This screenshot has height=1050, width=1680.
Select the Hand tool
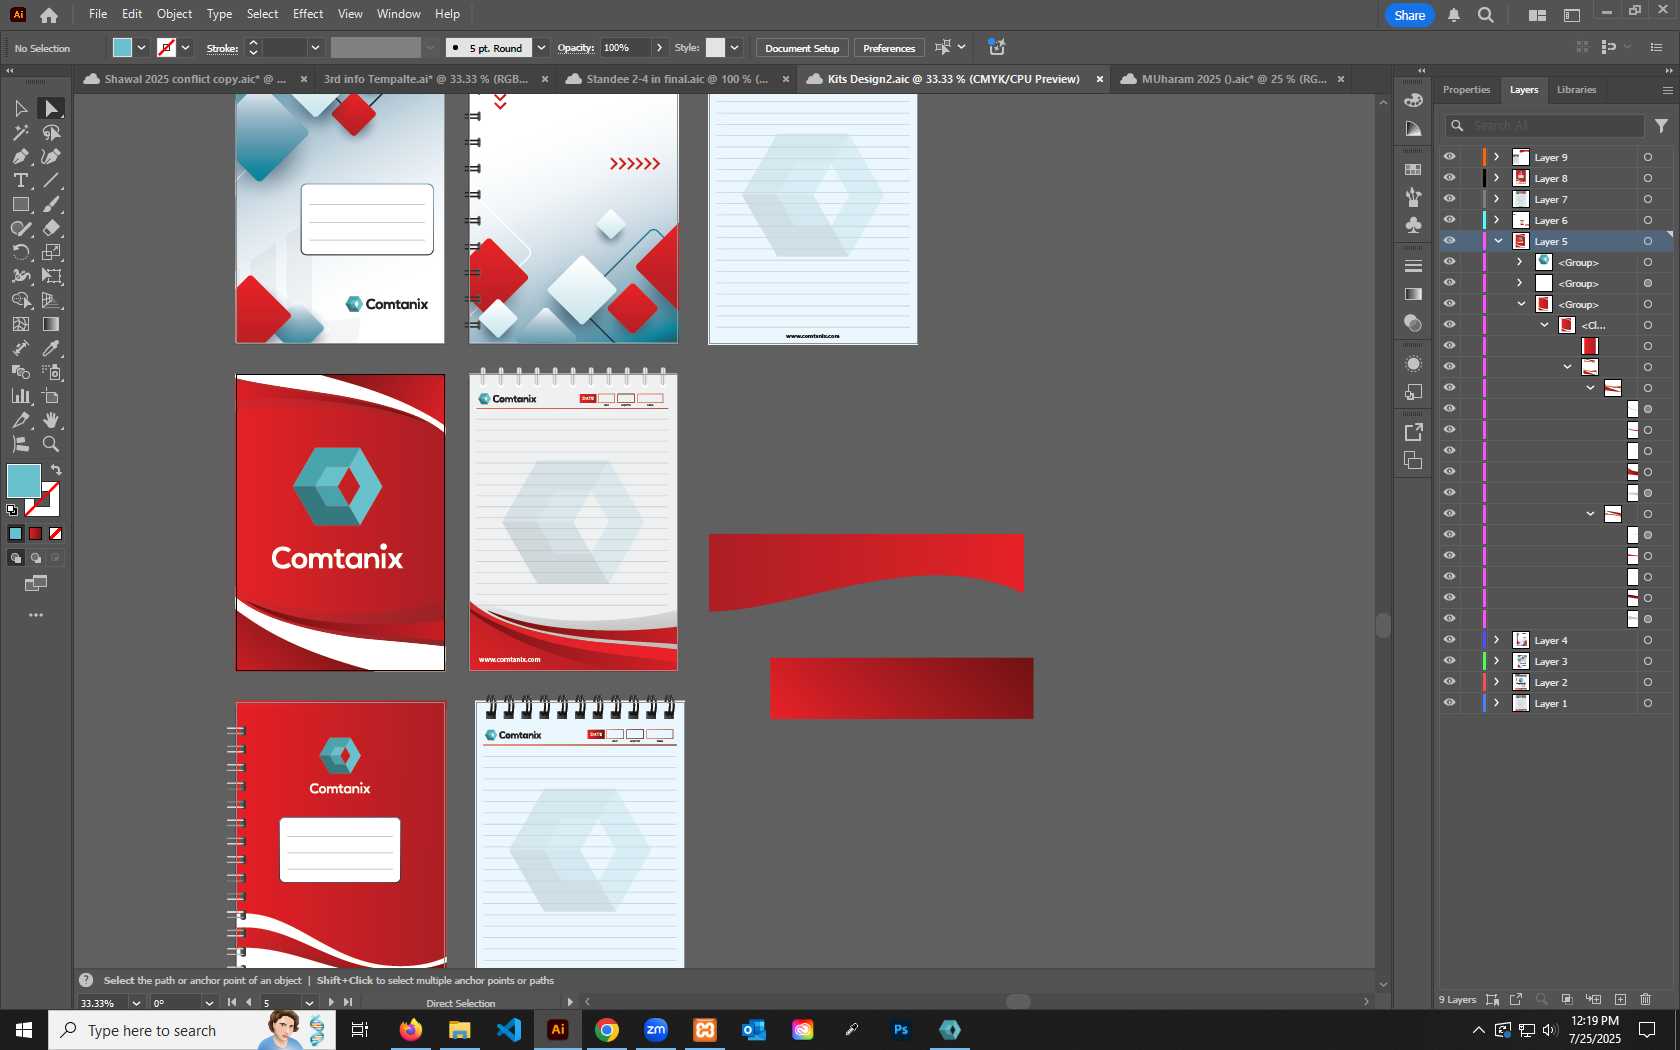51,420
